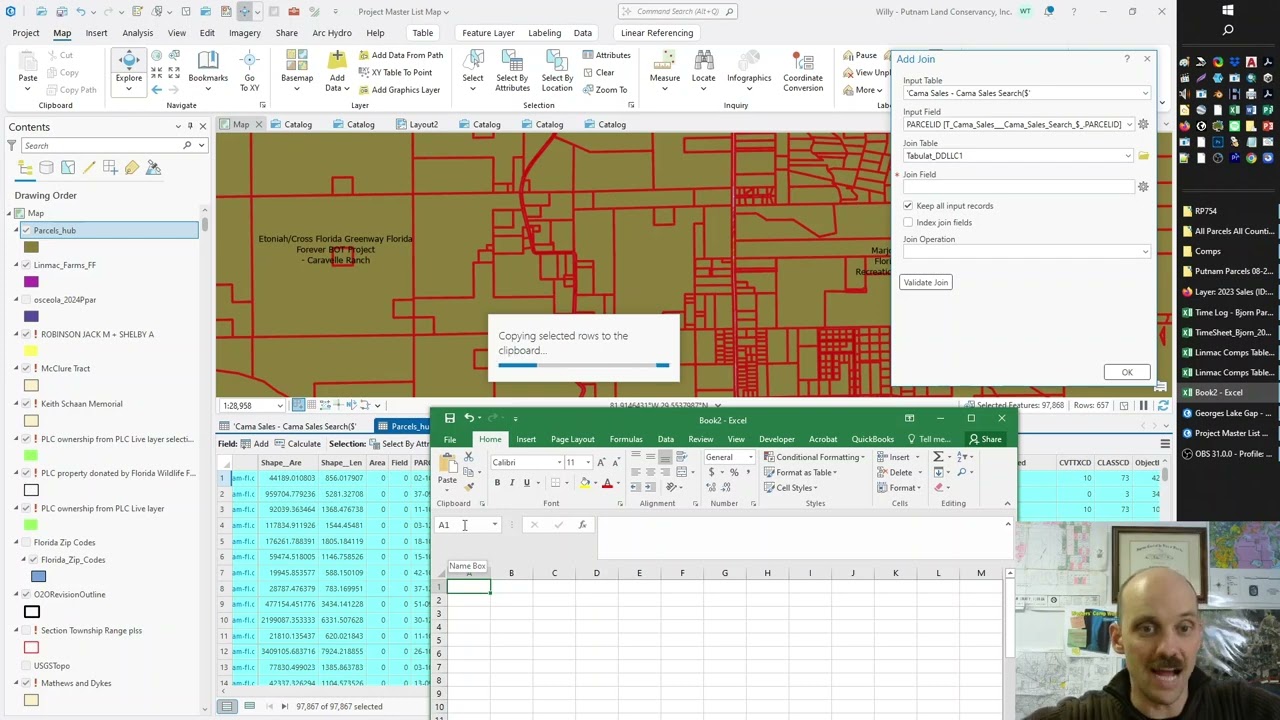Click Excel's Underline formatting button
Viewport: 1280px width, 720px height.
(526, 483)
